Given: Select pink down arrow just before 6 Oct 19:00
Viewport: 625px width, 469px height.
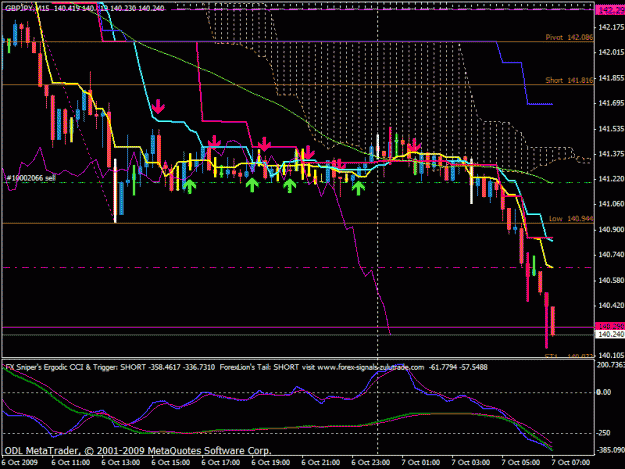Looking at the screenshot, I should [x=264, y=144].
